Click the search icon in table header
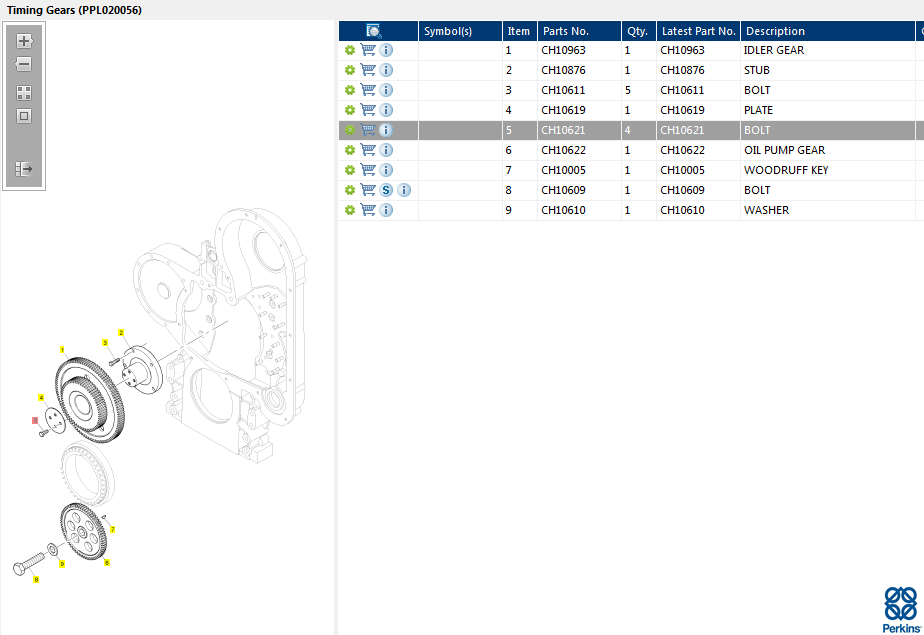924x635 pixels. 374,31
